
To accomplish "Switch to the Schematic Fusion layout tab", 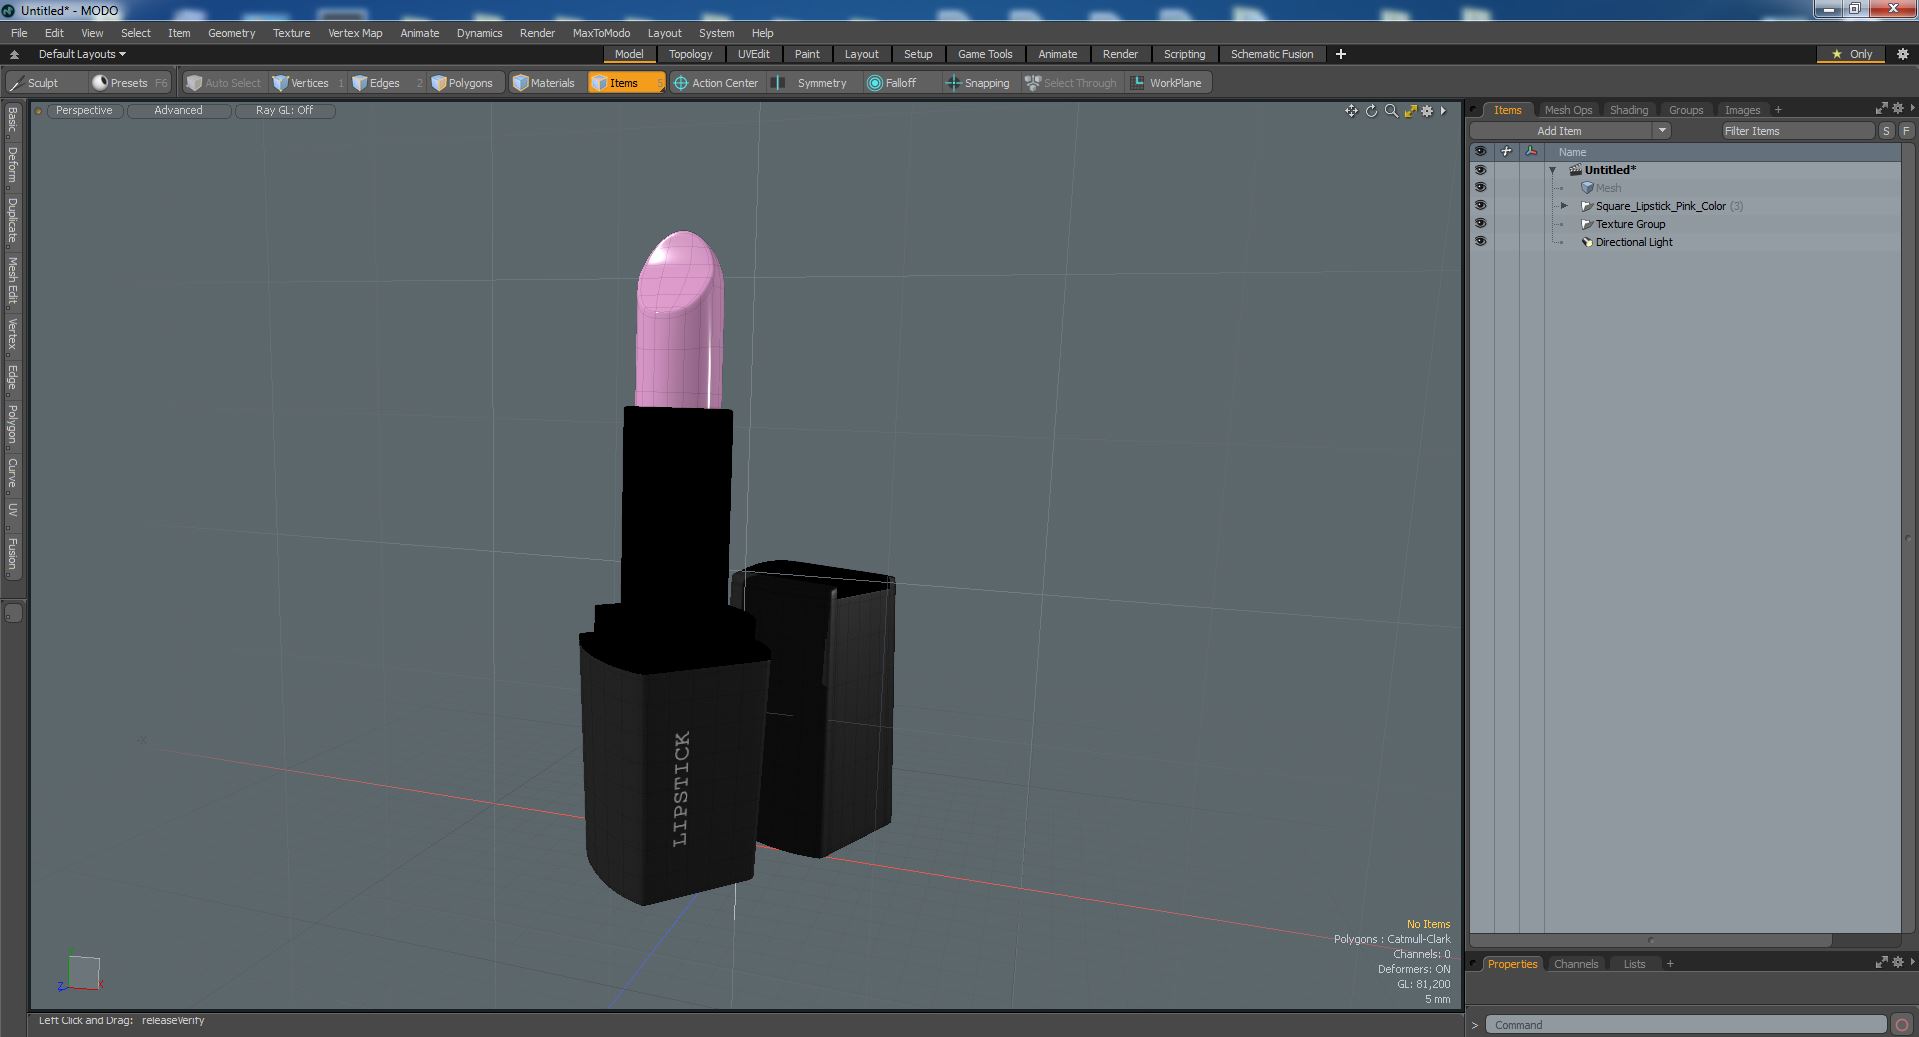I will pos(1272,54).
